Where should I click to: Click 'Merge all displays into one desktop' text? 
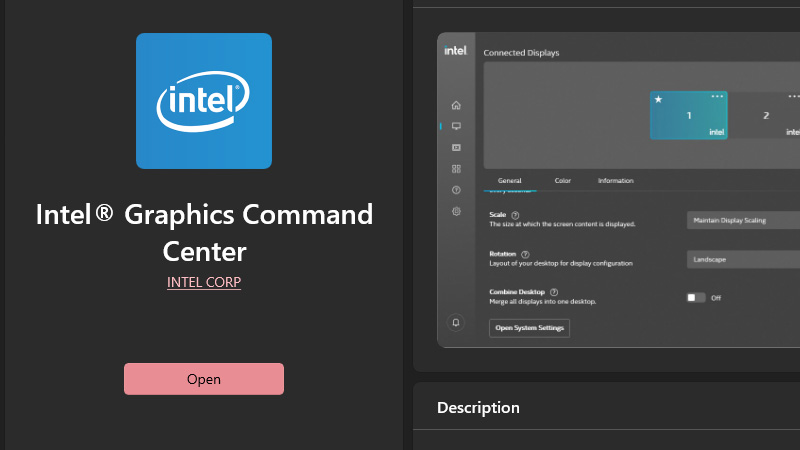542,302
